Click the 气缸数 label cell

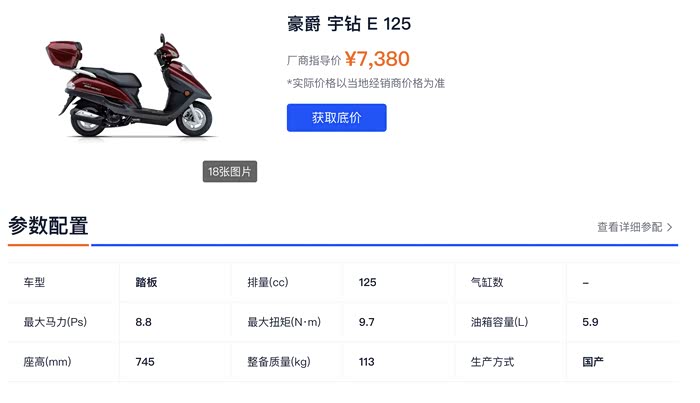(x=487, y=283)
